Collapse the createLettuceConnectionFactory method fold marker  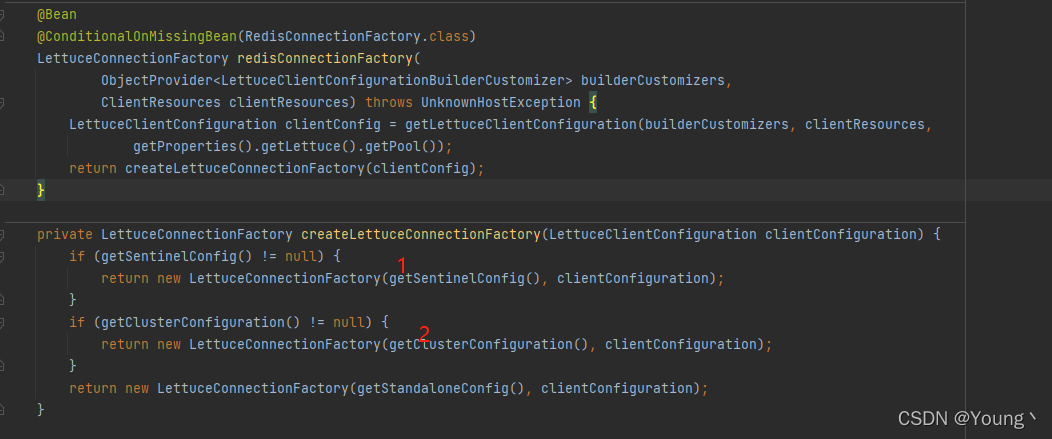click(x=2, y=234)
